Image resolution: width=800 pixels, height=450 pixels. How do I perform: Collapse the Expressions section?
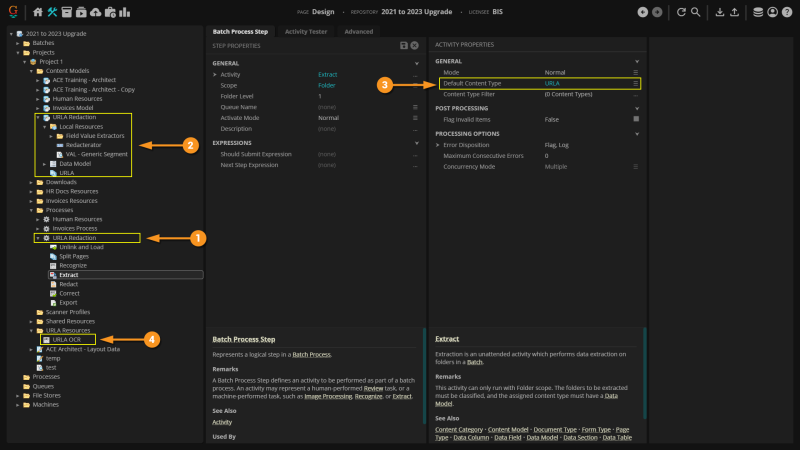pos(415,143)
